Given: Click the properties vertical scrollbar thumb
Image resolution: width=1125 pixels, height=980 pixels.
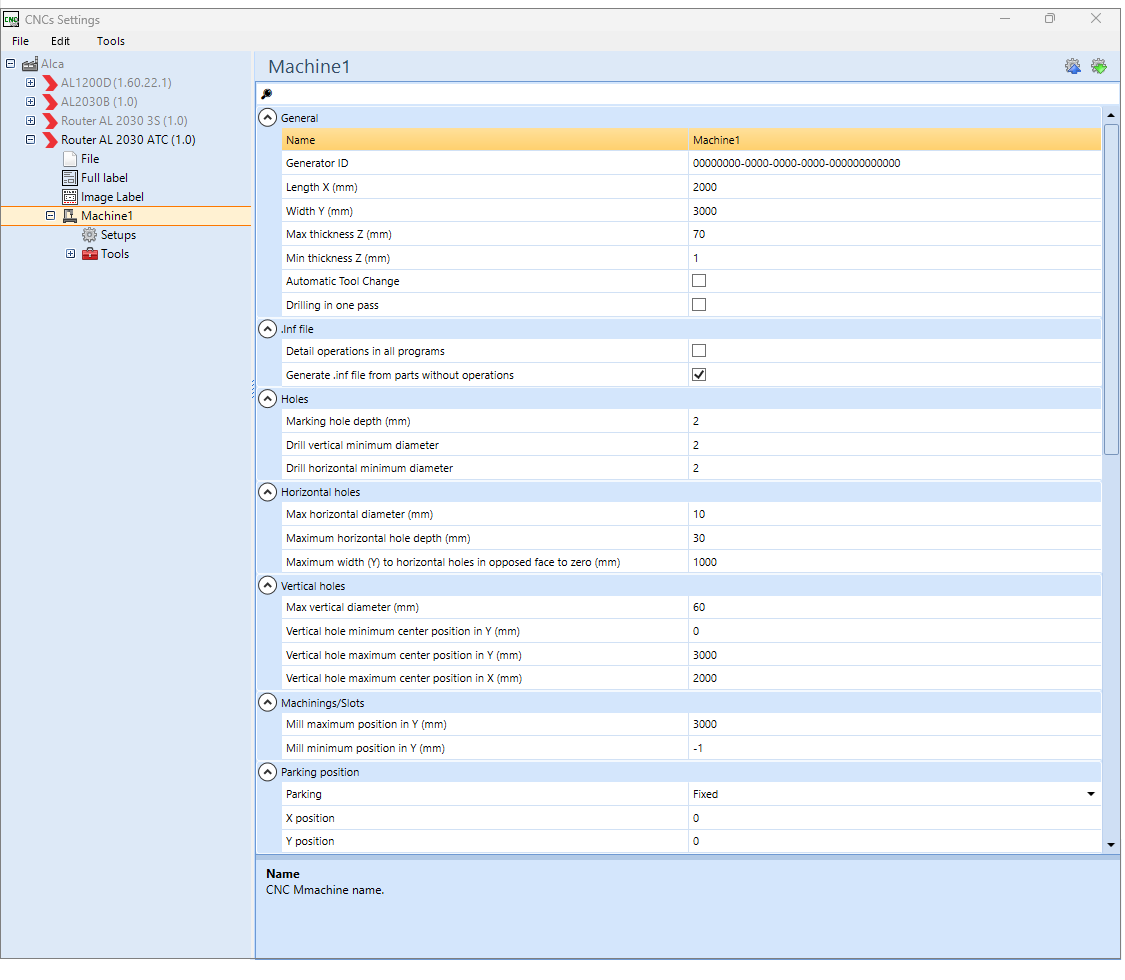Looking at the screenshot, I should 1111,289.
